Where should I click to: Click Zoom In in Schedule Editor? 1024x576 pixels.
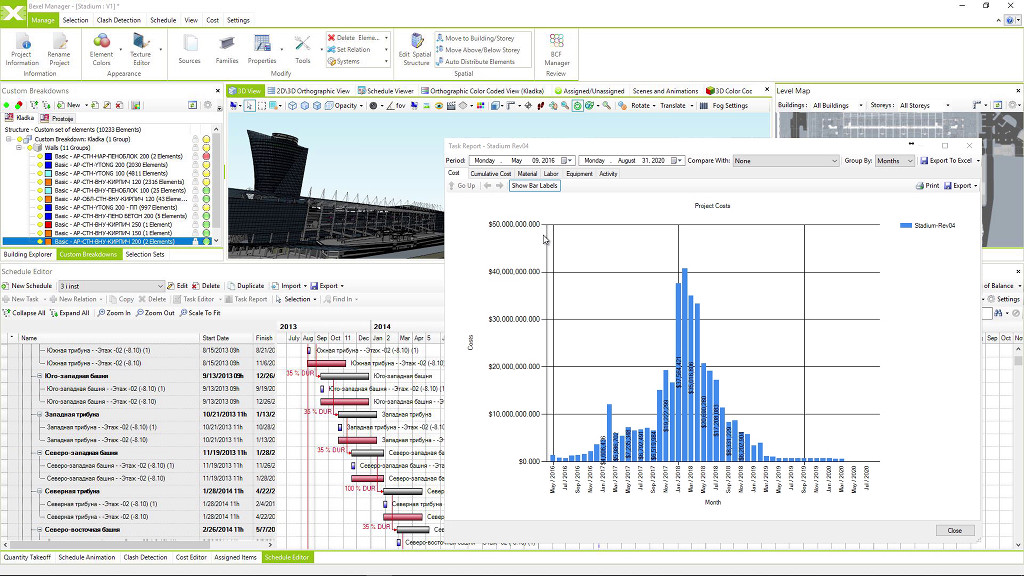click(x=113, y=313)
